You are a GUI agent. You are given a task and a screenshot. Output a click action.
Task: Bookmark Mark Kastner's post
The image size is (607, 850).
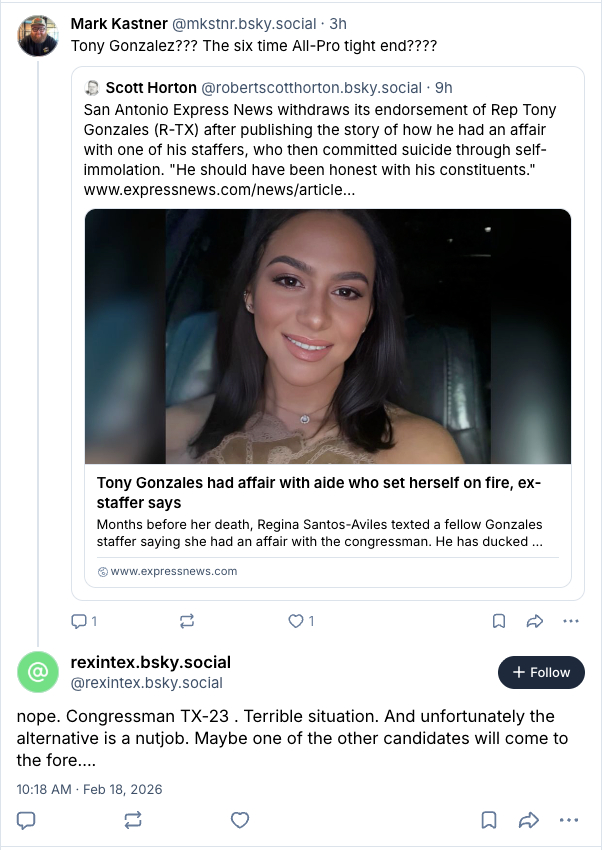498,621
